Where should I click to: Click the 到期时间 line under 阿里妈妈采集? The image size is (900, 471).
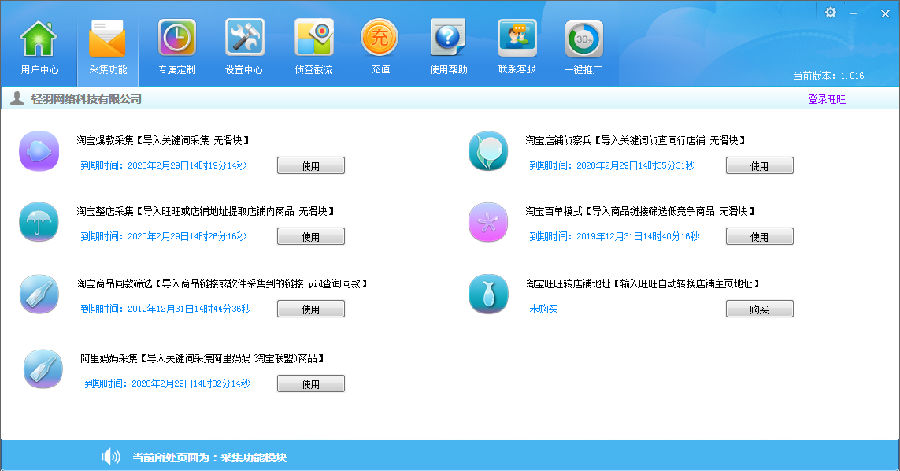click(x=168, y=384)
